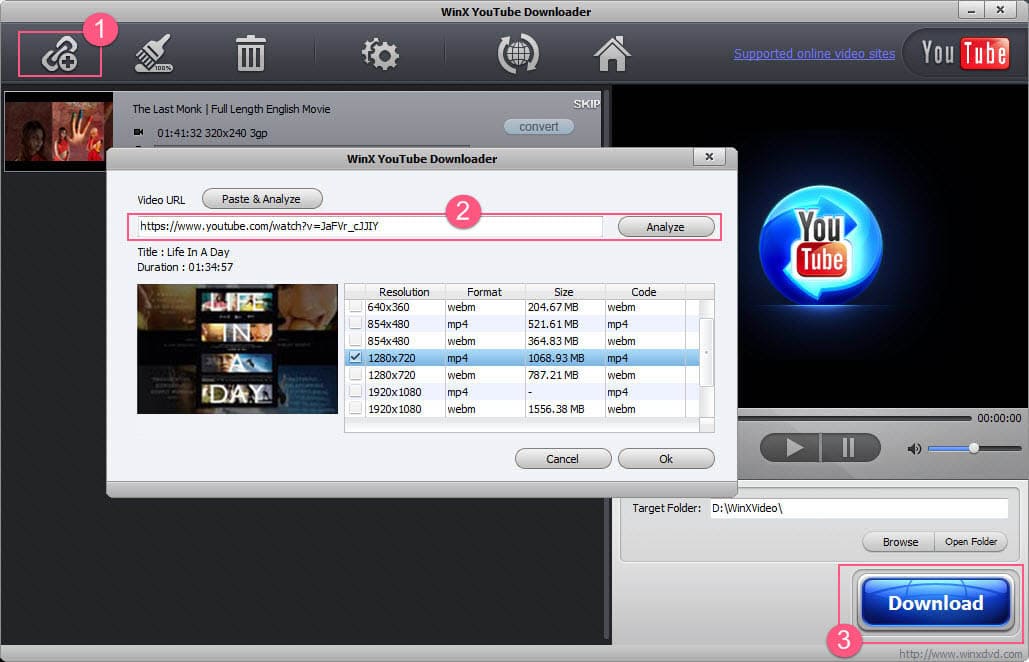Viewport: 1029px width, 662px height.
Task: Click the Analyze button
Action: [x=665, y=227]
